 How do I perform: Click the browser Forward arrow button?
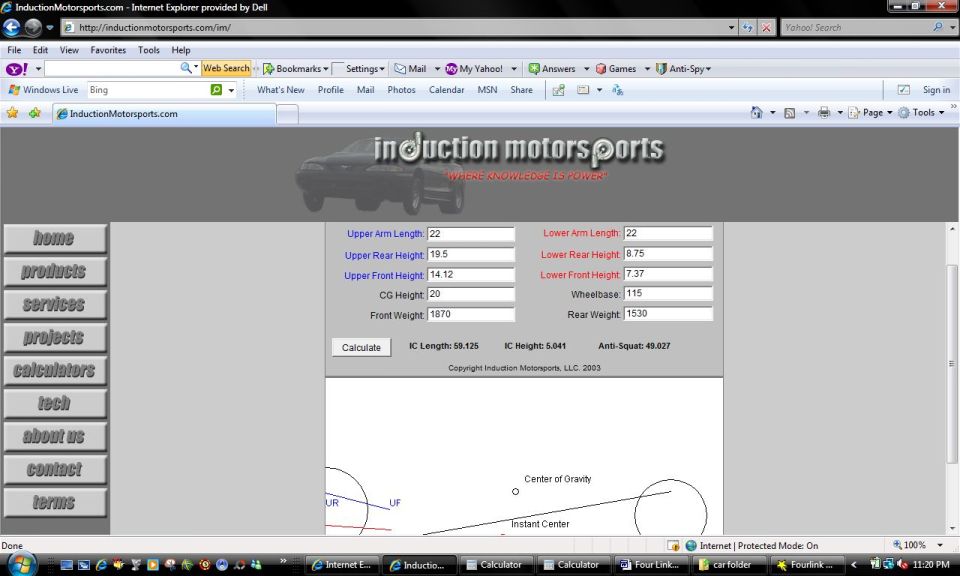tap(33, 28)
